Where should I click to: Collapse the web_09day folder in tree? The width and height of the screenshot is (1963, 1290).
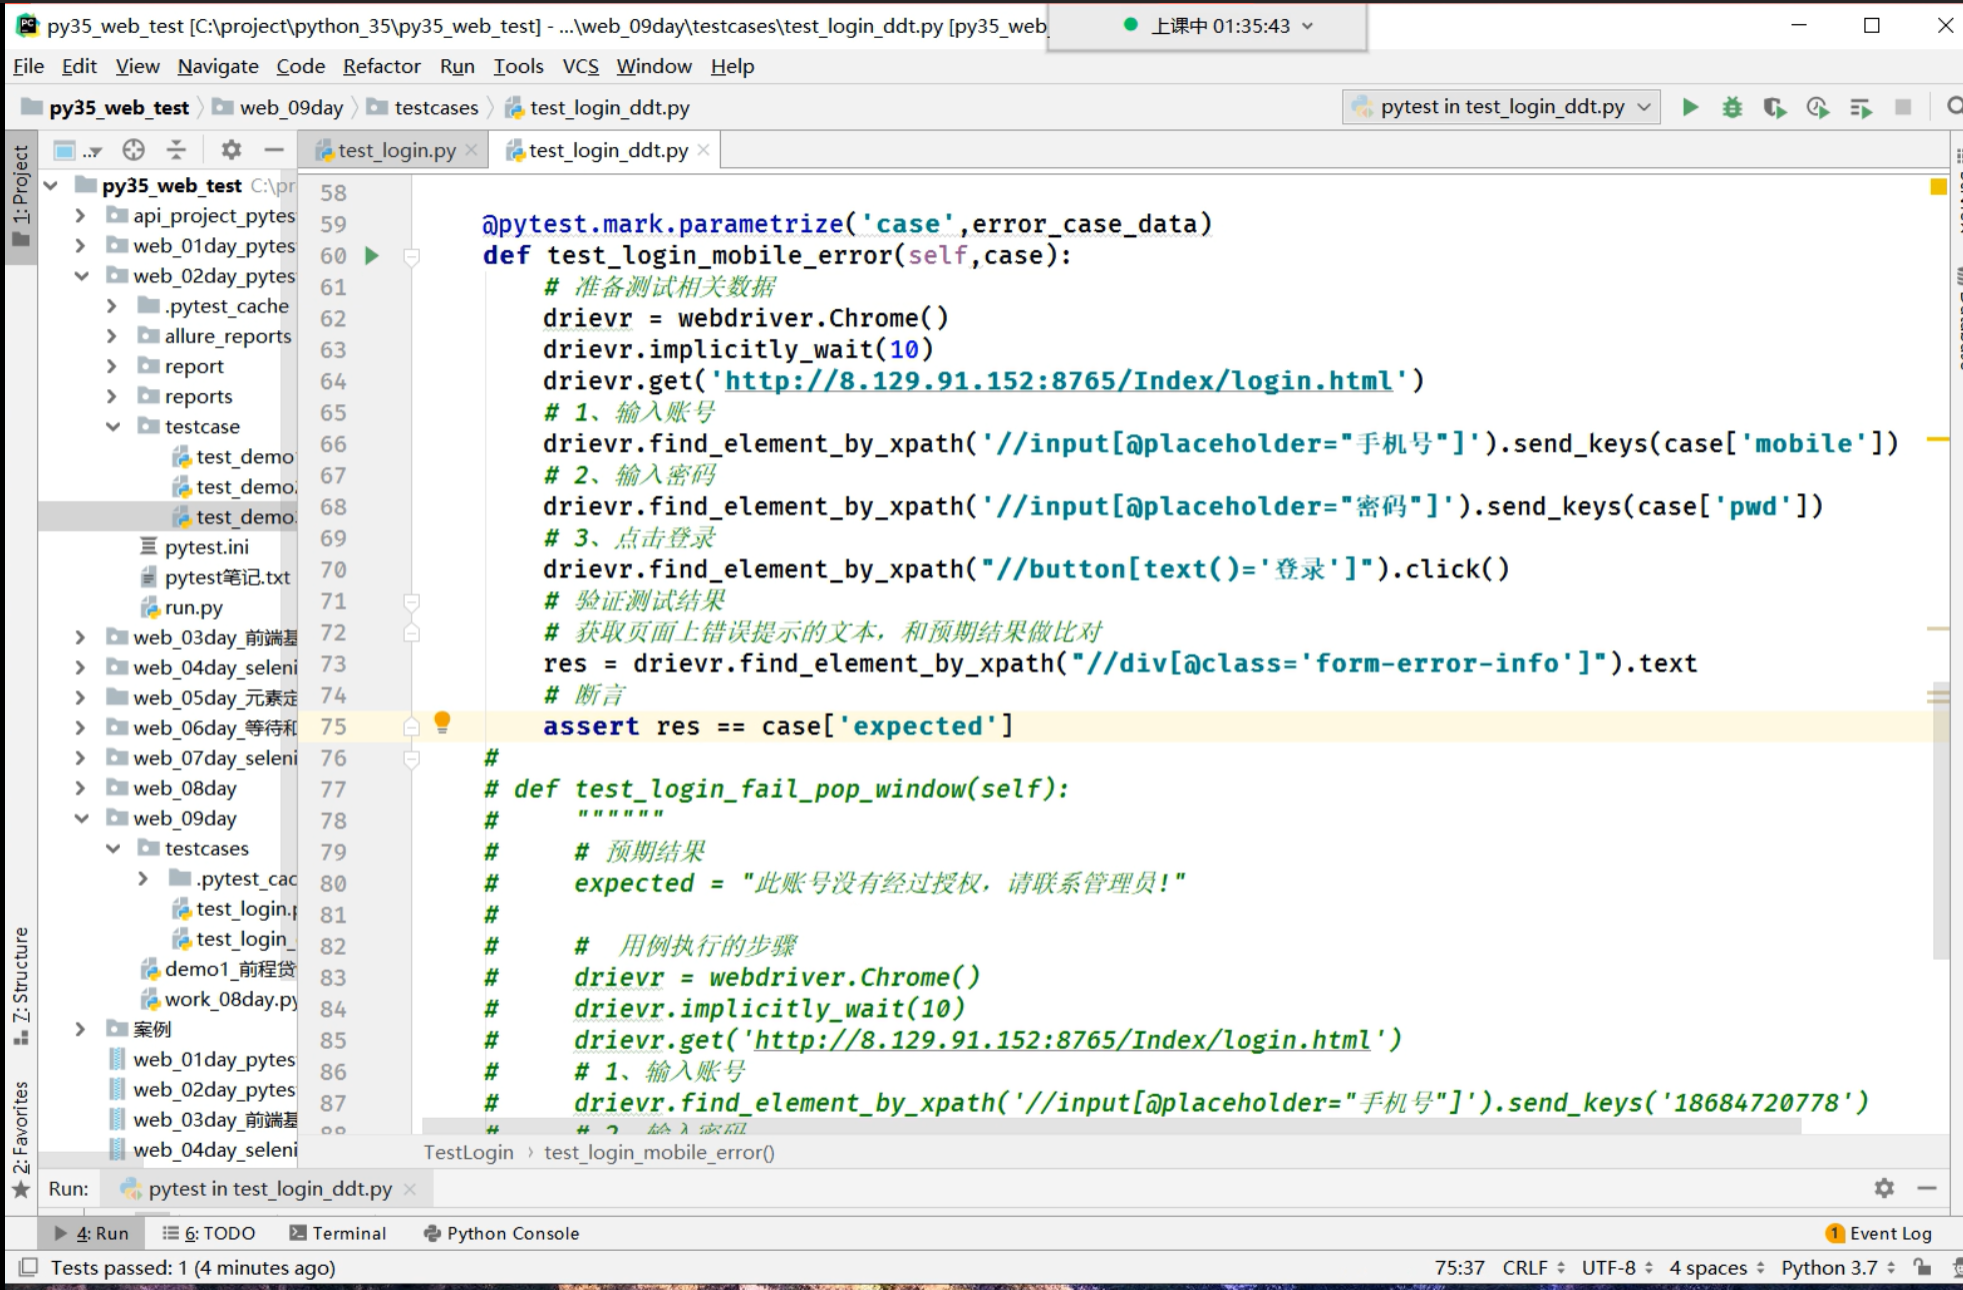pyautogui.click(x=82, y=818)
